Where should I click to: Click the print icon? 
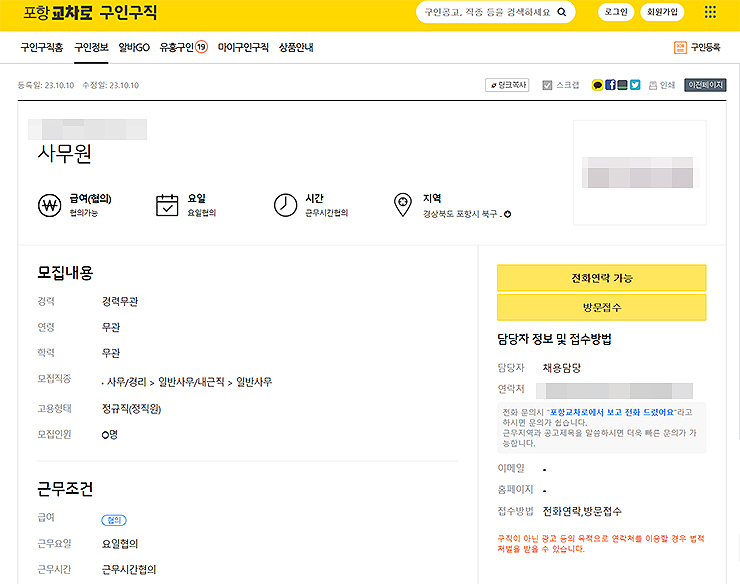click(x=653, y=85)
